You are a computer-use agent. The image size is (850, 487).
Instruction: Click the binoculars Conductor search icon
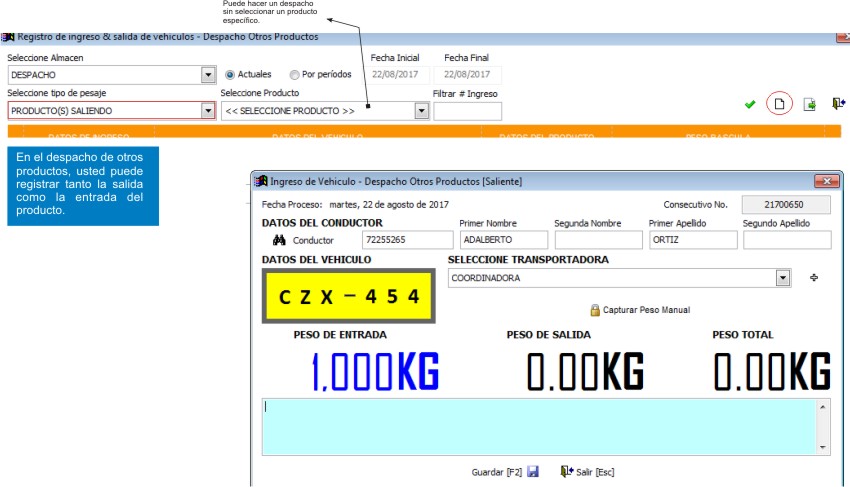click(x=279, y=240)
